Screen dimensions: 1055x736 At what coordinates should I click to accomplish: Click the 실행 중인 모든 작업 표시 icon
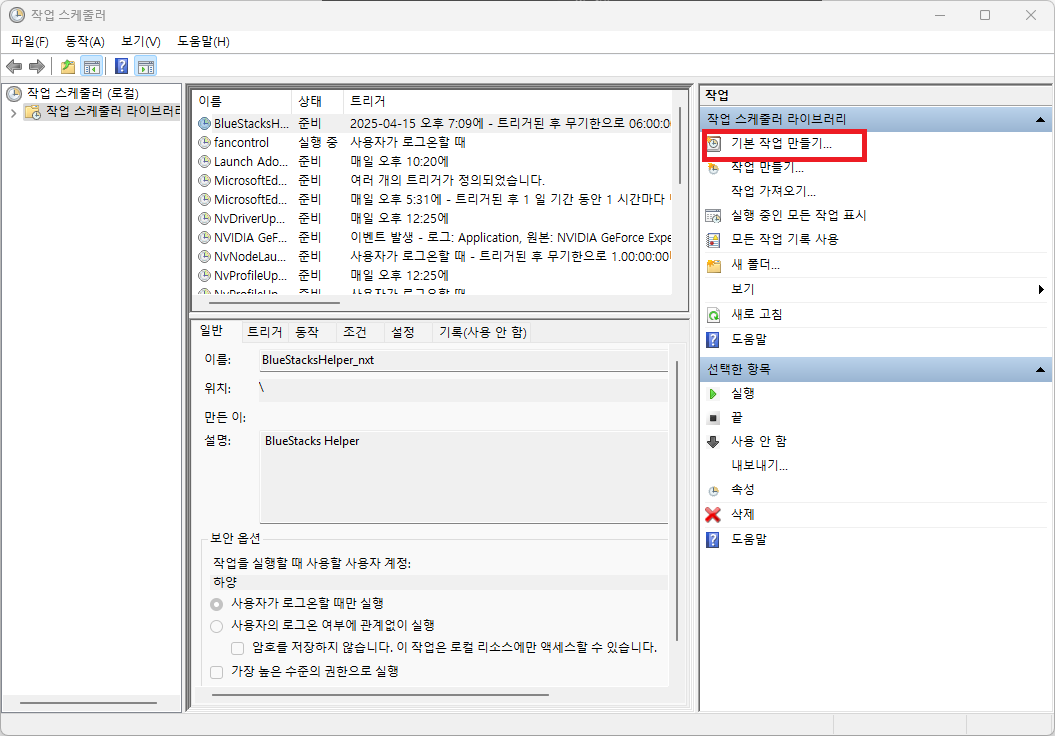click(x=713, y=216)
